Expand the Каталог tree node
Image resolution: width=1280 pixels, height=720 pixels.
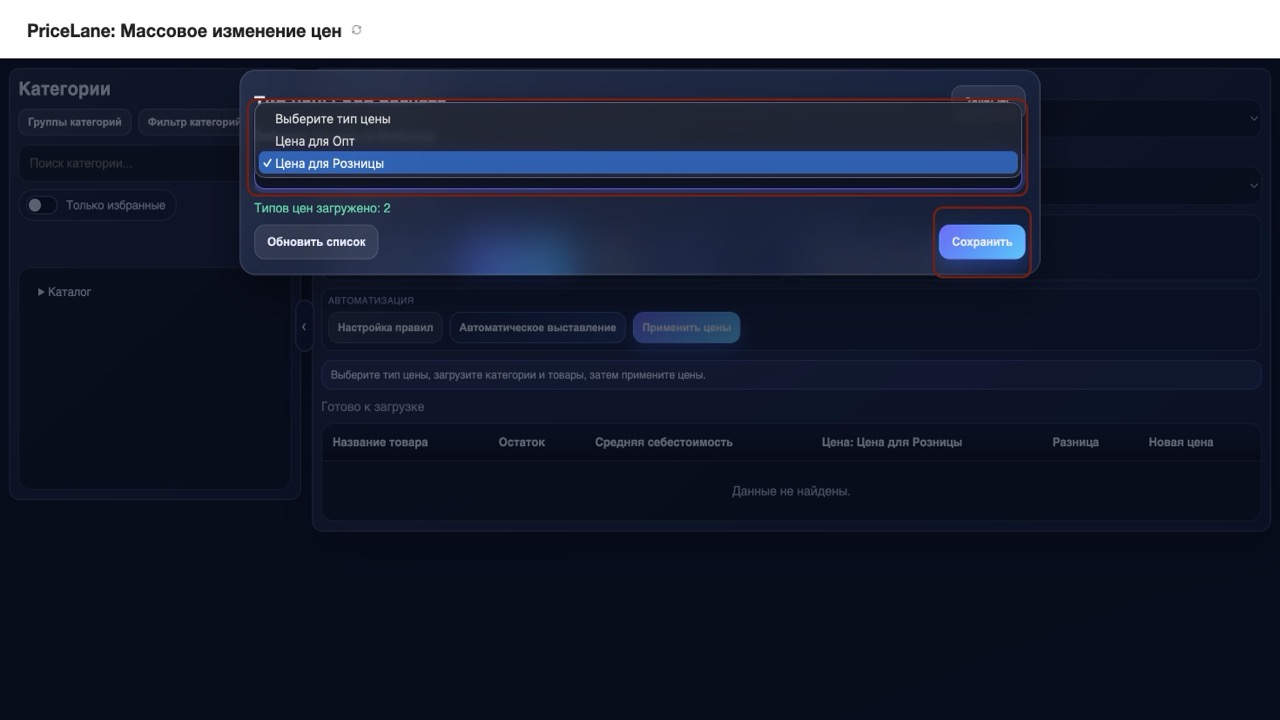coord(41,292)
